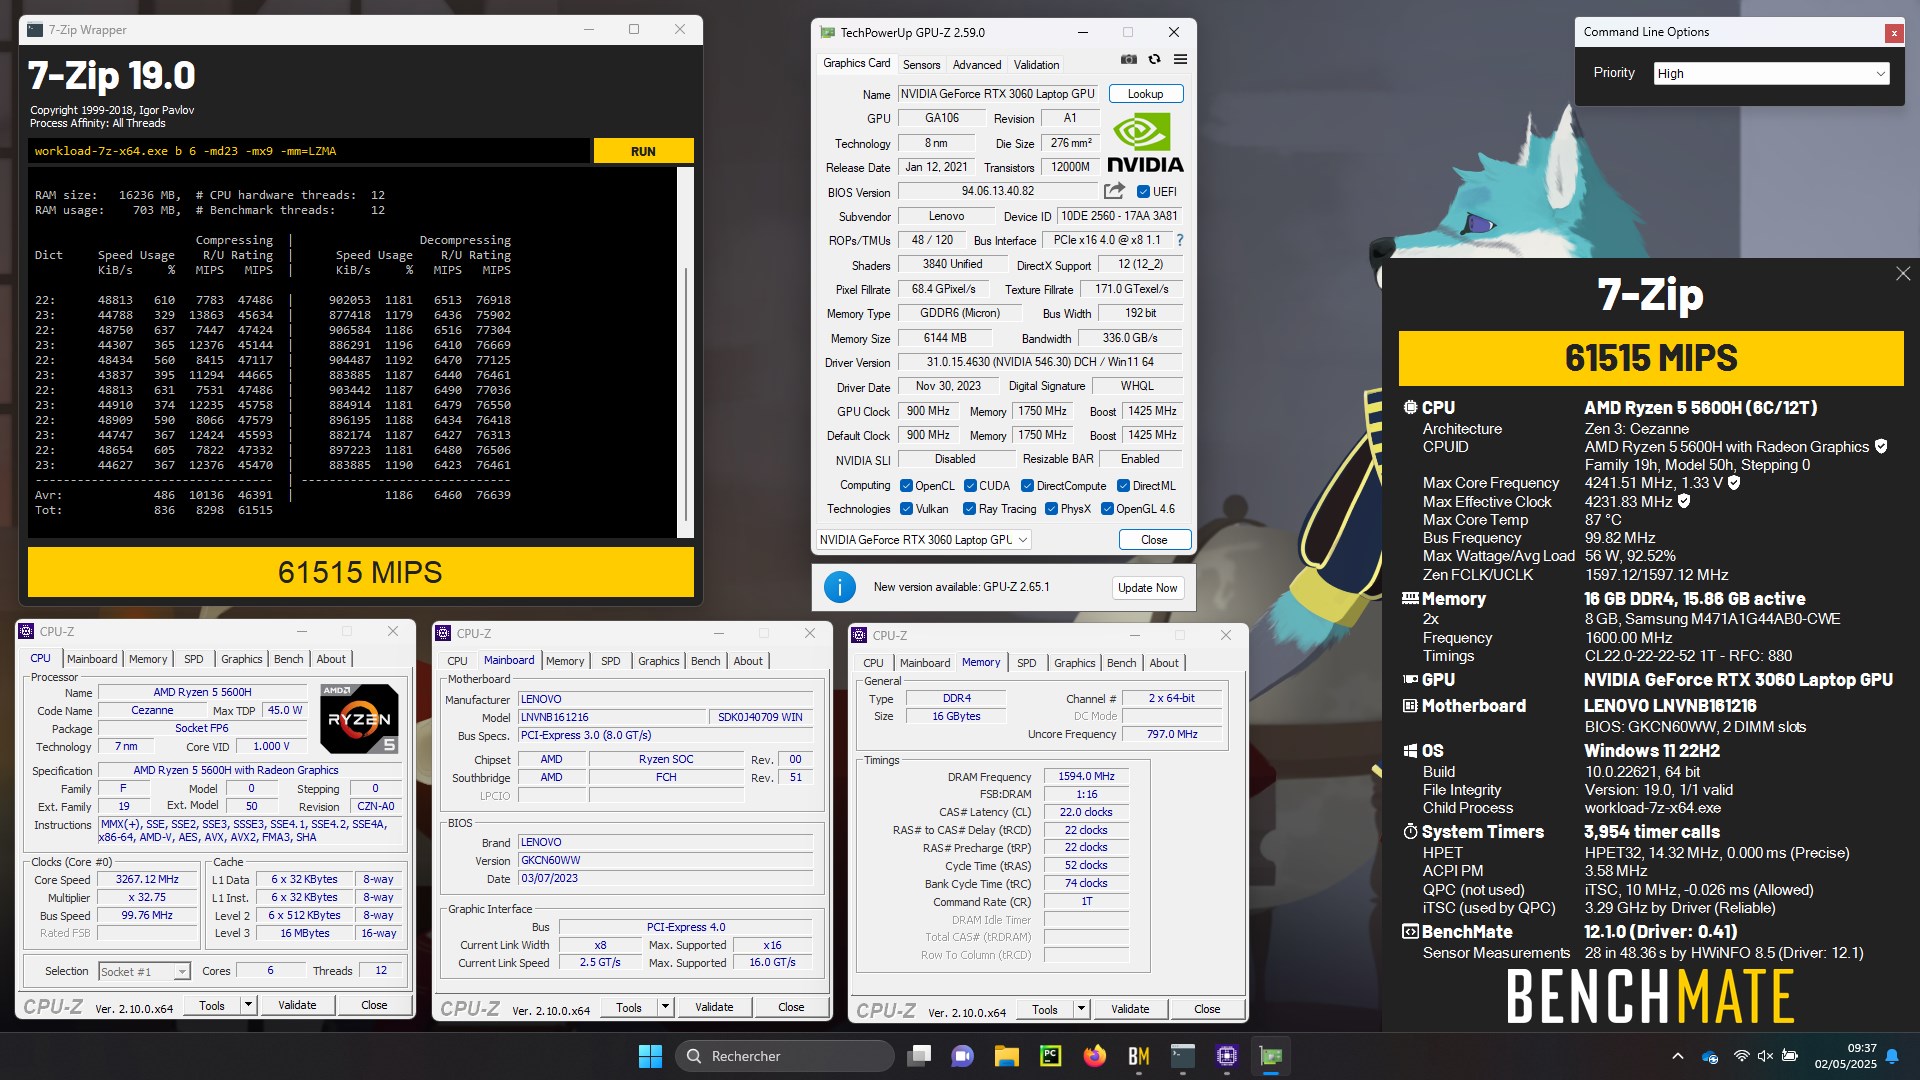Switch to Advanced tab in GPU-Z
This screenshot has height=1080, width=1920.
click(x=977, y=65)
